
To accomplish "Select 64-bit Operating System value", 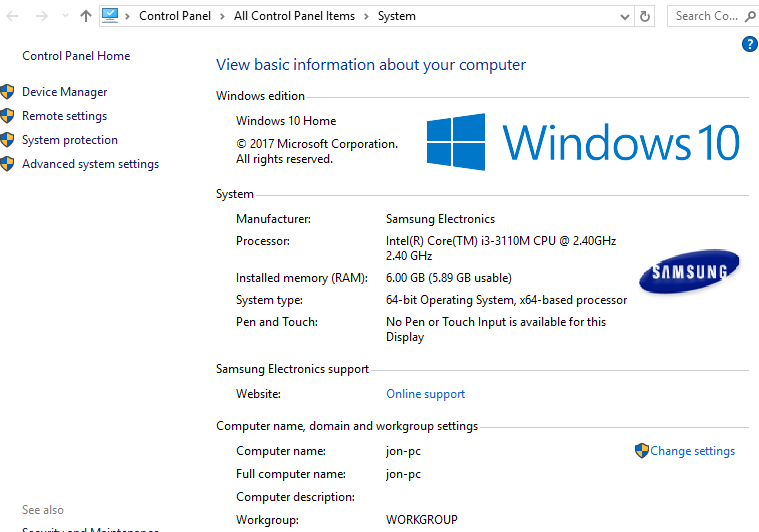I will point(506,300).
